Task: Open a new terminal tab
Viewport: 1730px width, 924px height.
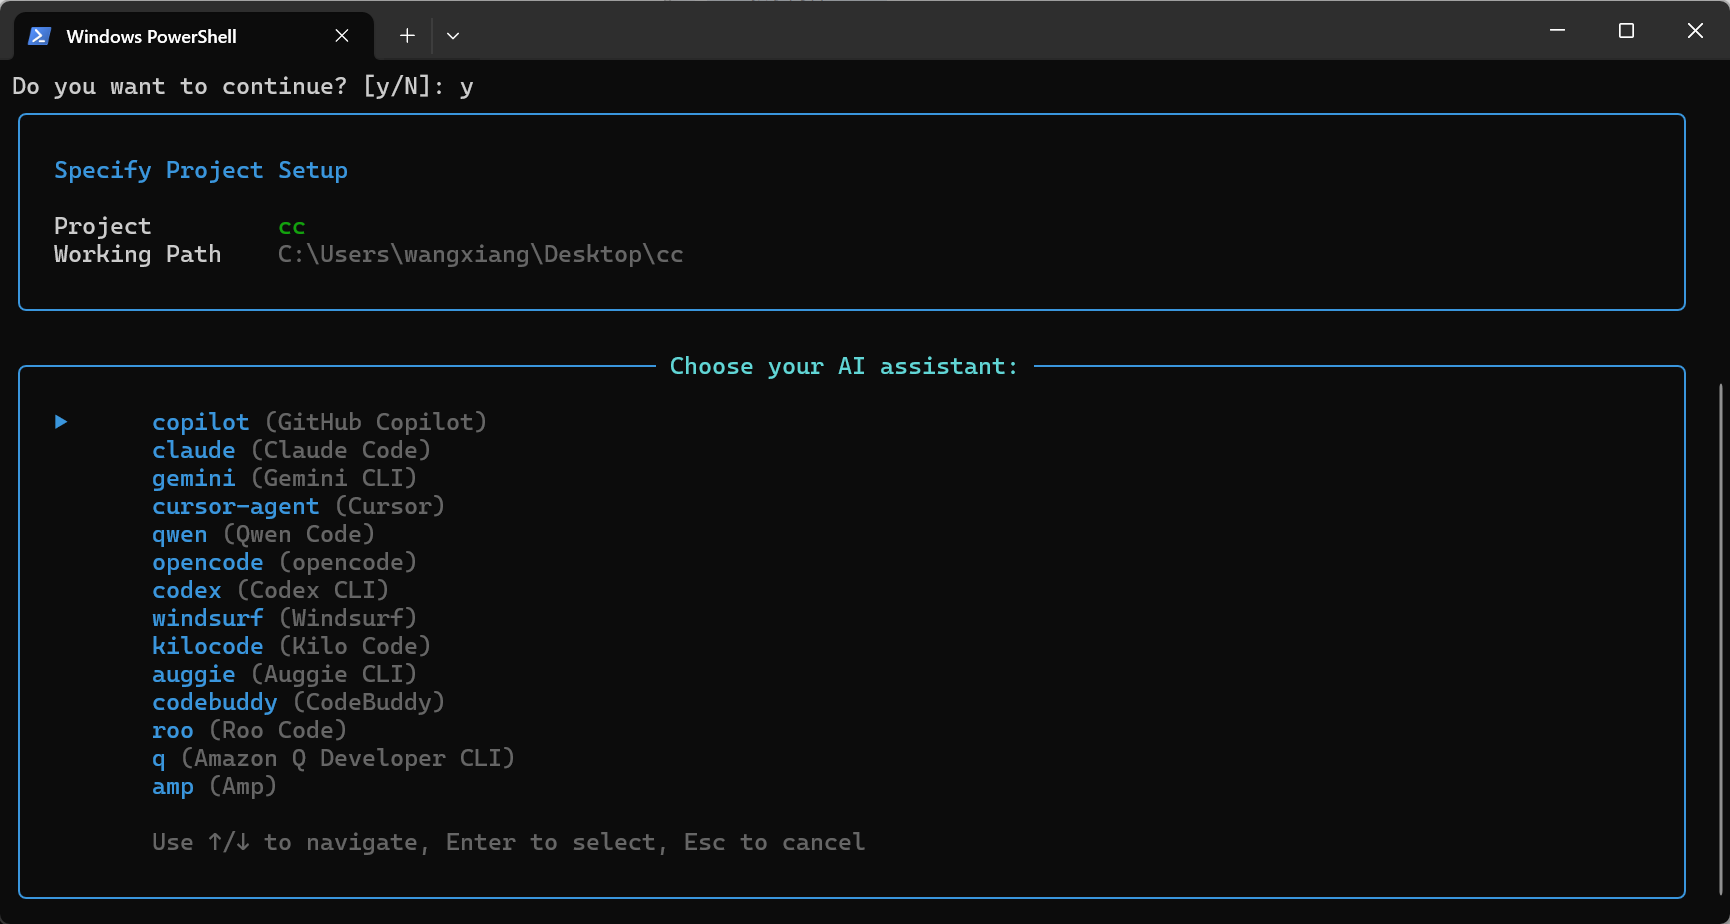Action: pyautogui.click(x=407, y=36)
